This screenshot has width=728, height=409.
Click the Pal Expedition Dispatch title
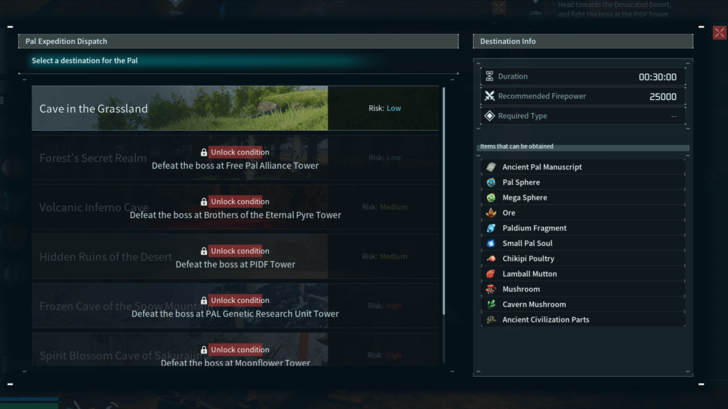coord(66,41)
